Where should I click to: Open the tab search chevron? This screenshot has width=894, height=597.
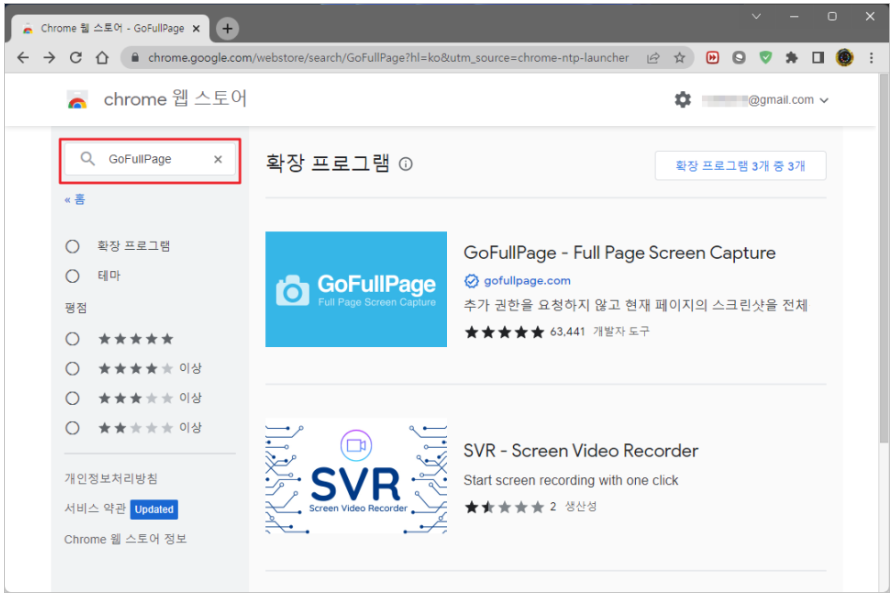click(x=756, y=17)
